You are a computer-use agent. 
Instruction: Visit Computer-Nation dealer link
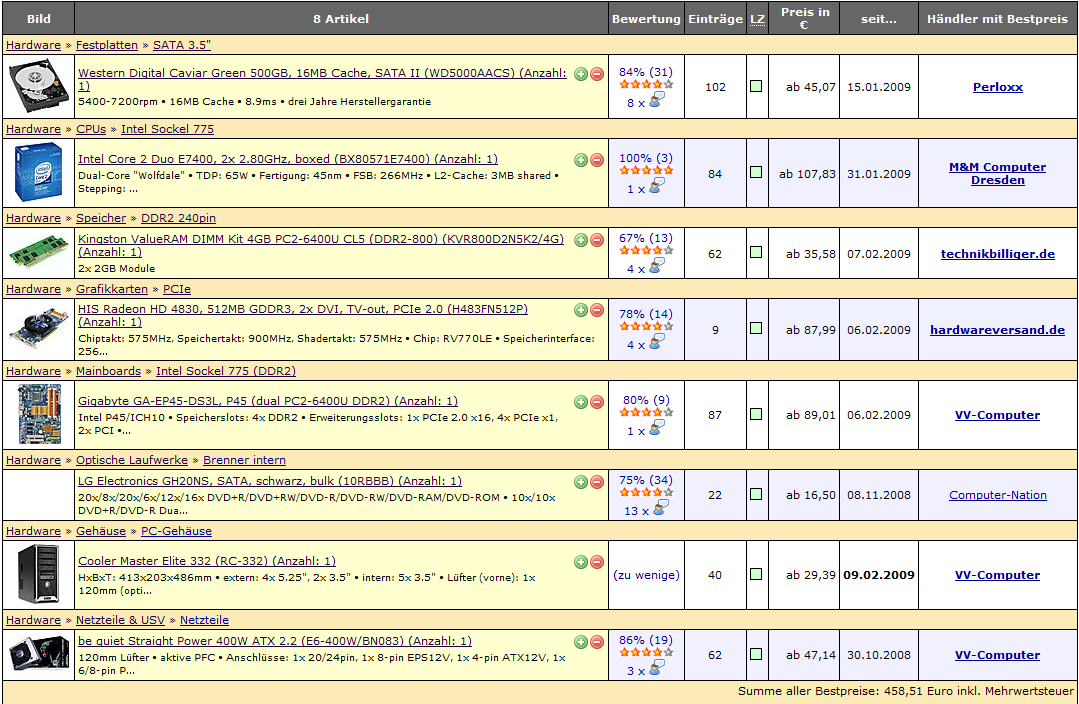[x=998, y=495]
